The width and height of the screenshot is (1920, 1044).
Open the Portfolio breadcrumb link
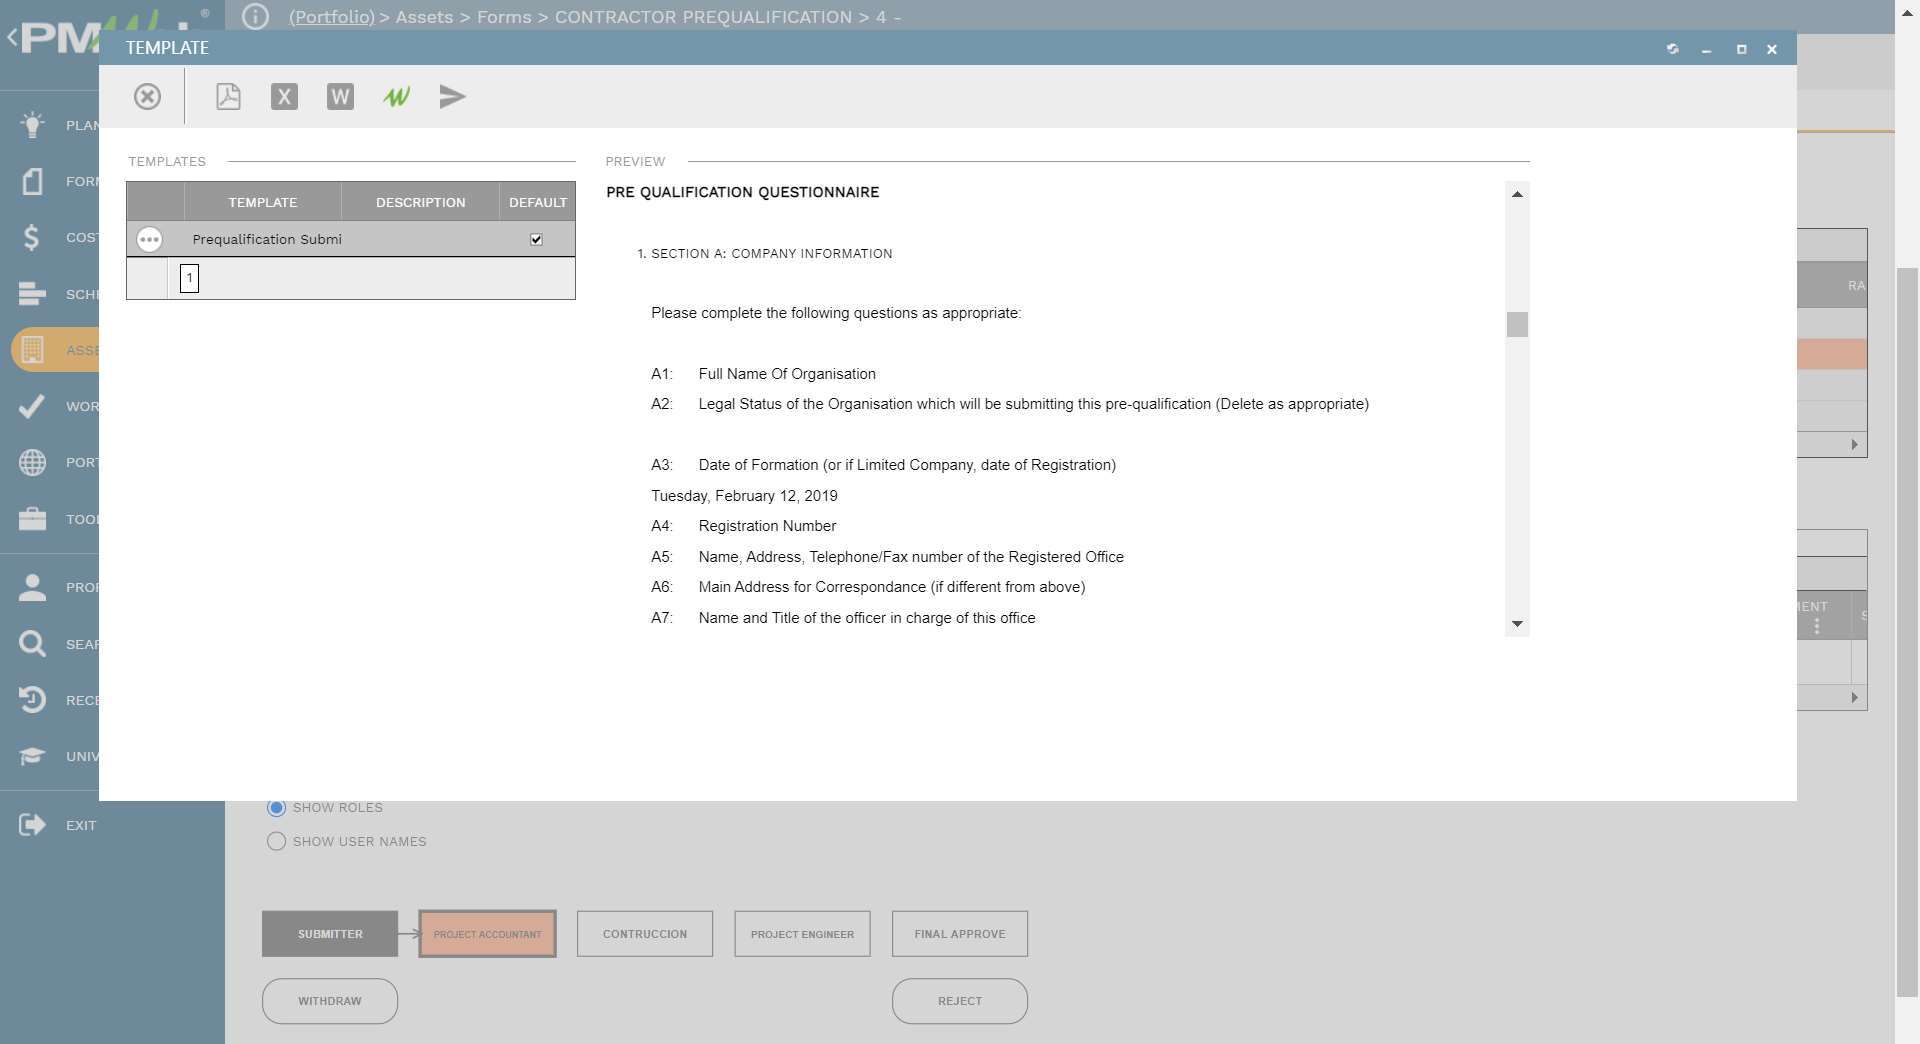tap(331, 17)
